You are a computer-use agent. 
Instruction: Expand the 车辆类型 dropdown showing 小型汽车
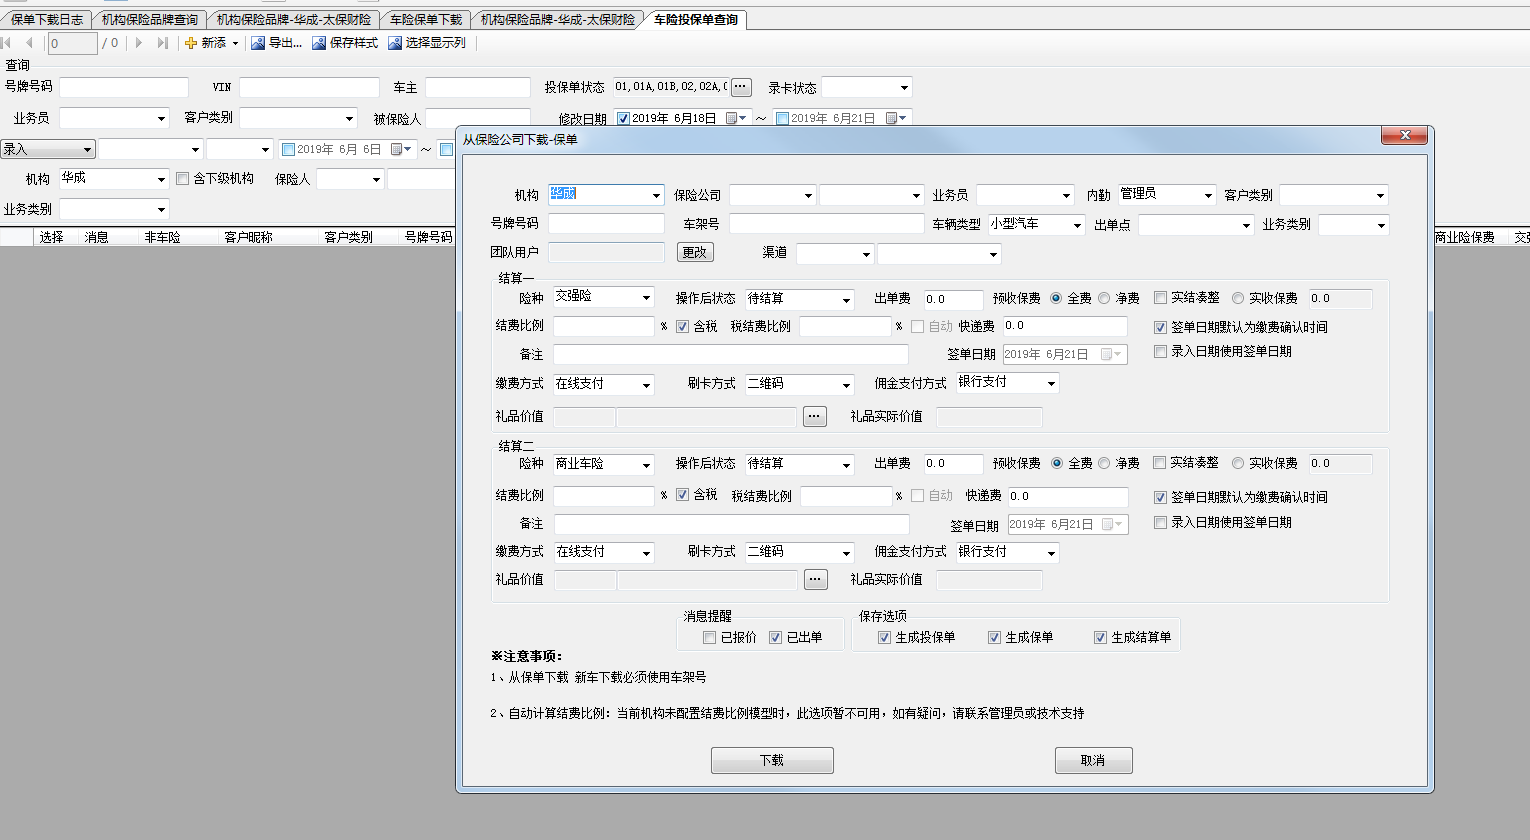[1077, 225]
